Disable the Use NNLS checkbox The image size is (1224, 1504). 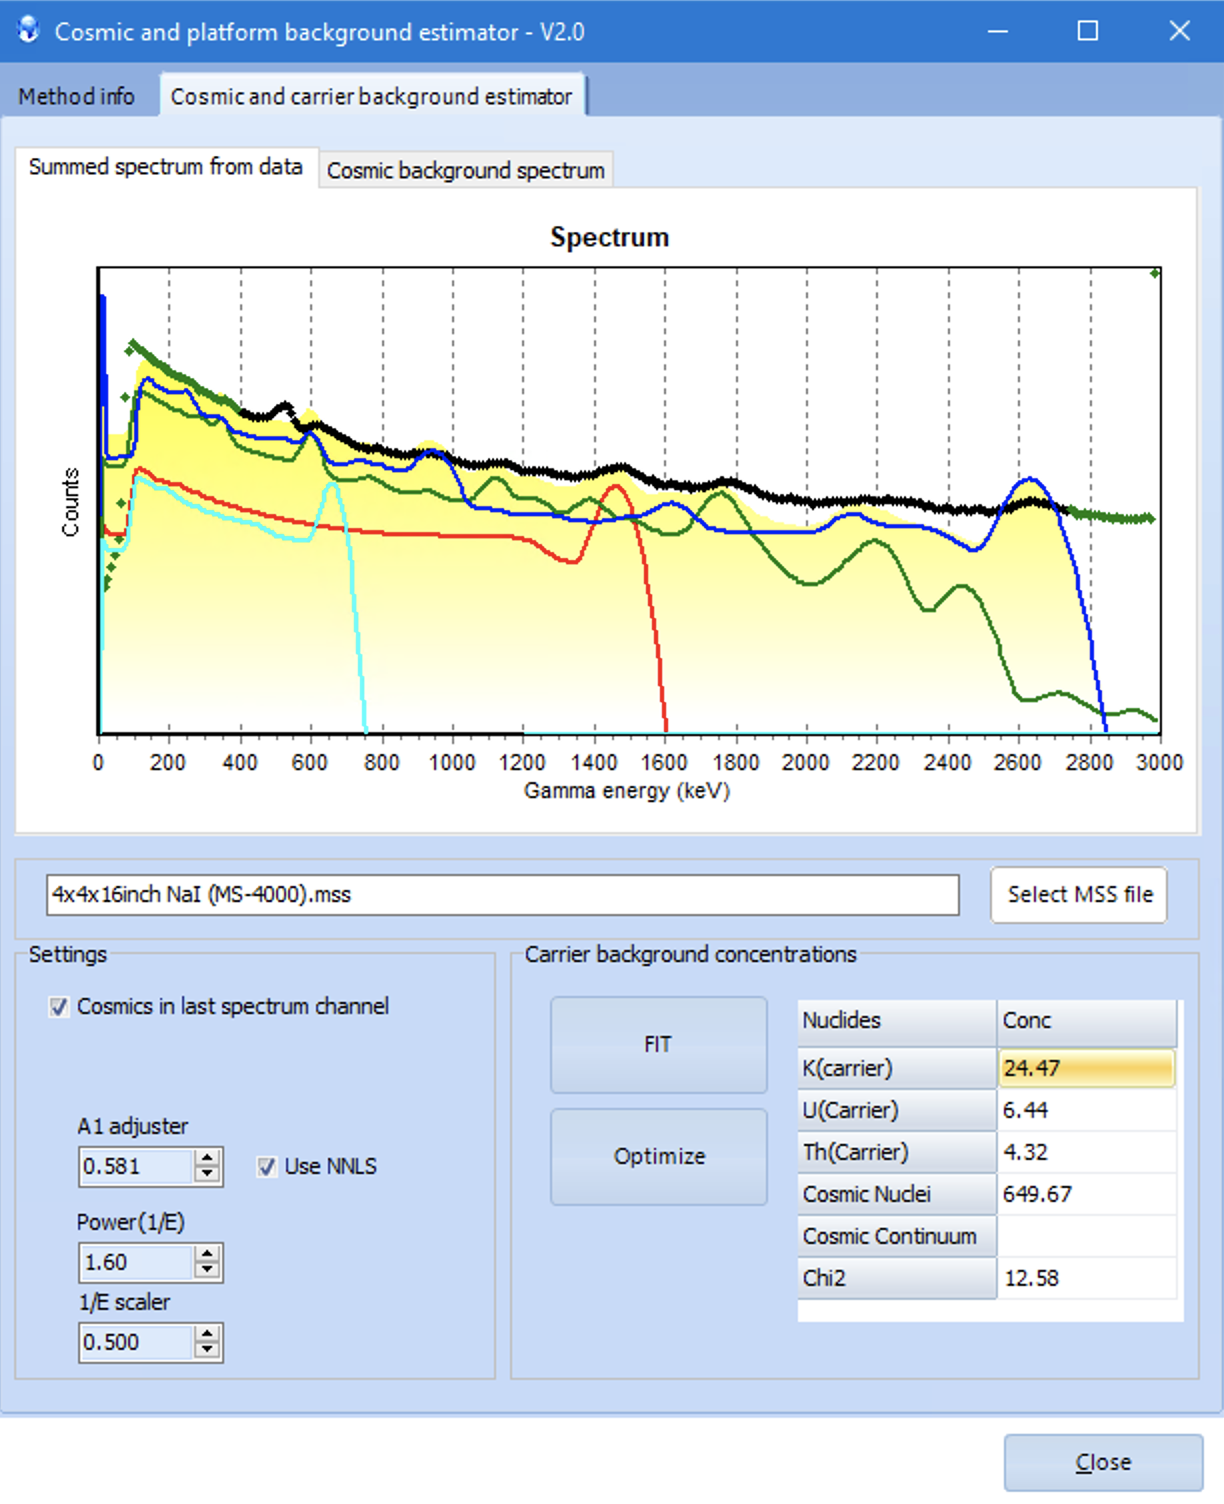click(x=267, y=1167)
